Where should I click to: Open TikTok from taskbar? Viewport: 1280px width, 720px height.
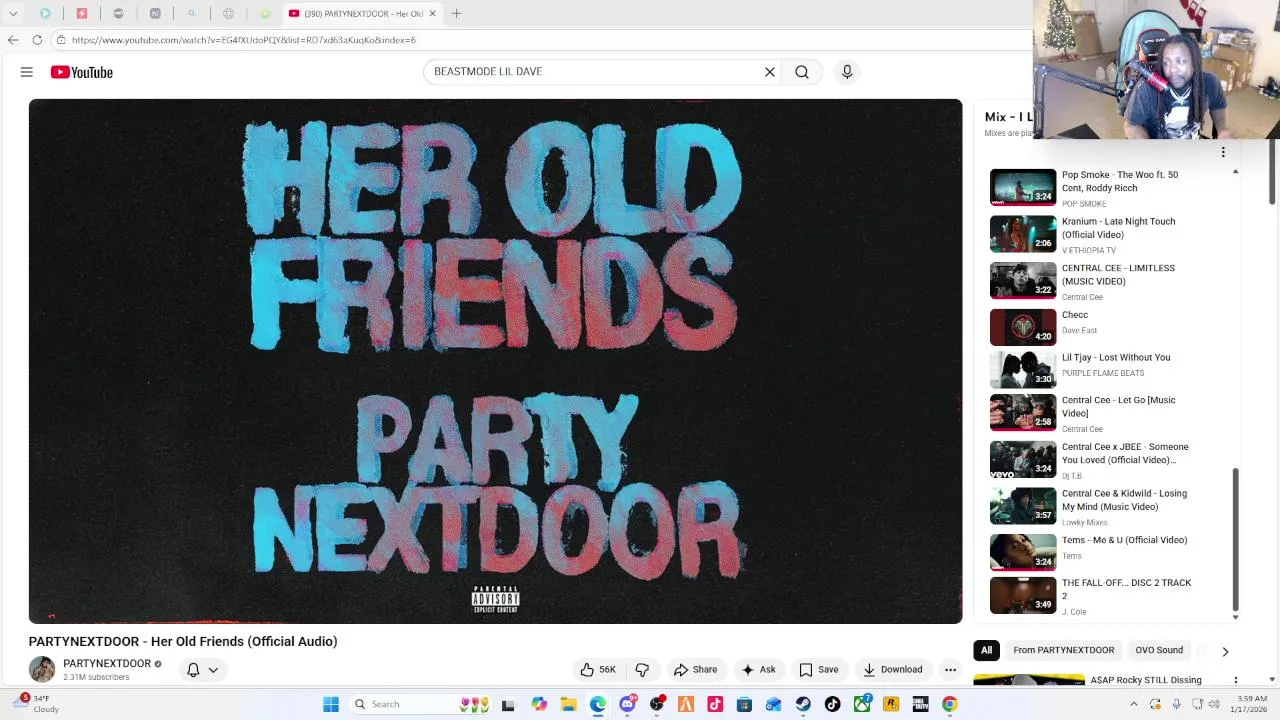pos(832,704)
